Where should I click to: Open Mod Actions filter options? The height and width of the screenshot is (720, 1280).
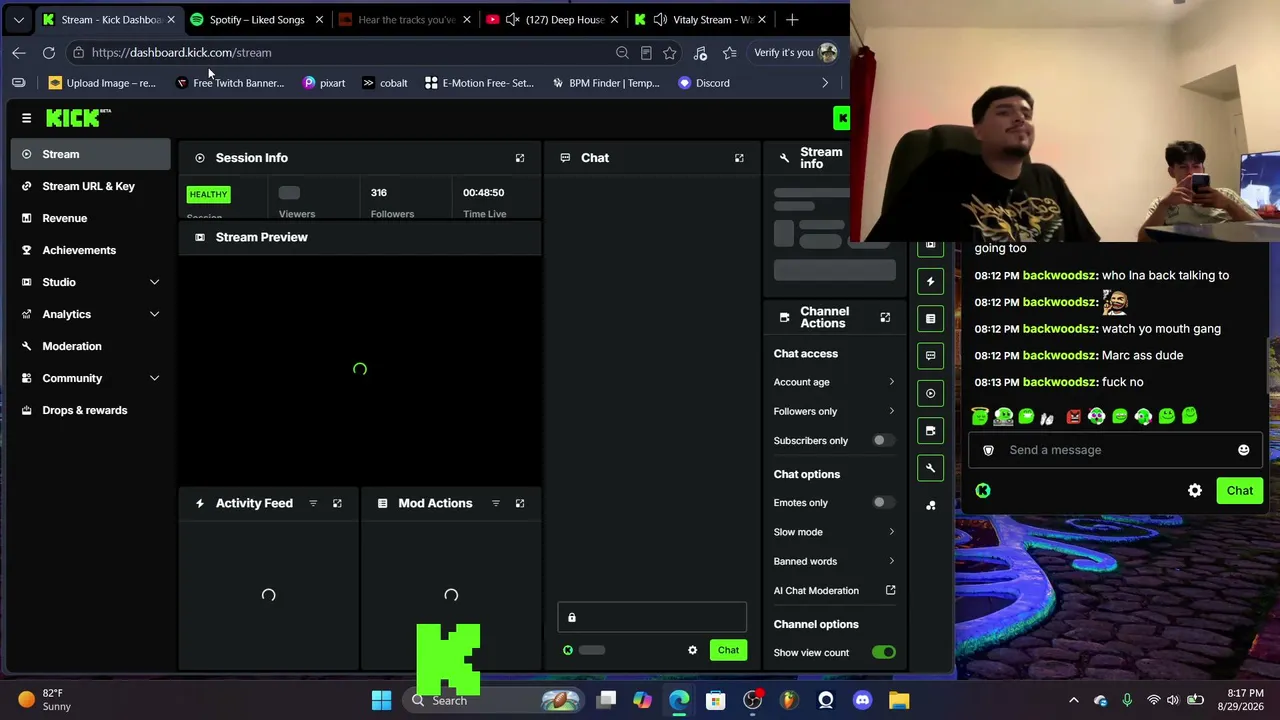496,503
